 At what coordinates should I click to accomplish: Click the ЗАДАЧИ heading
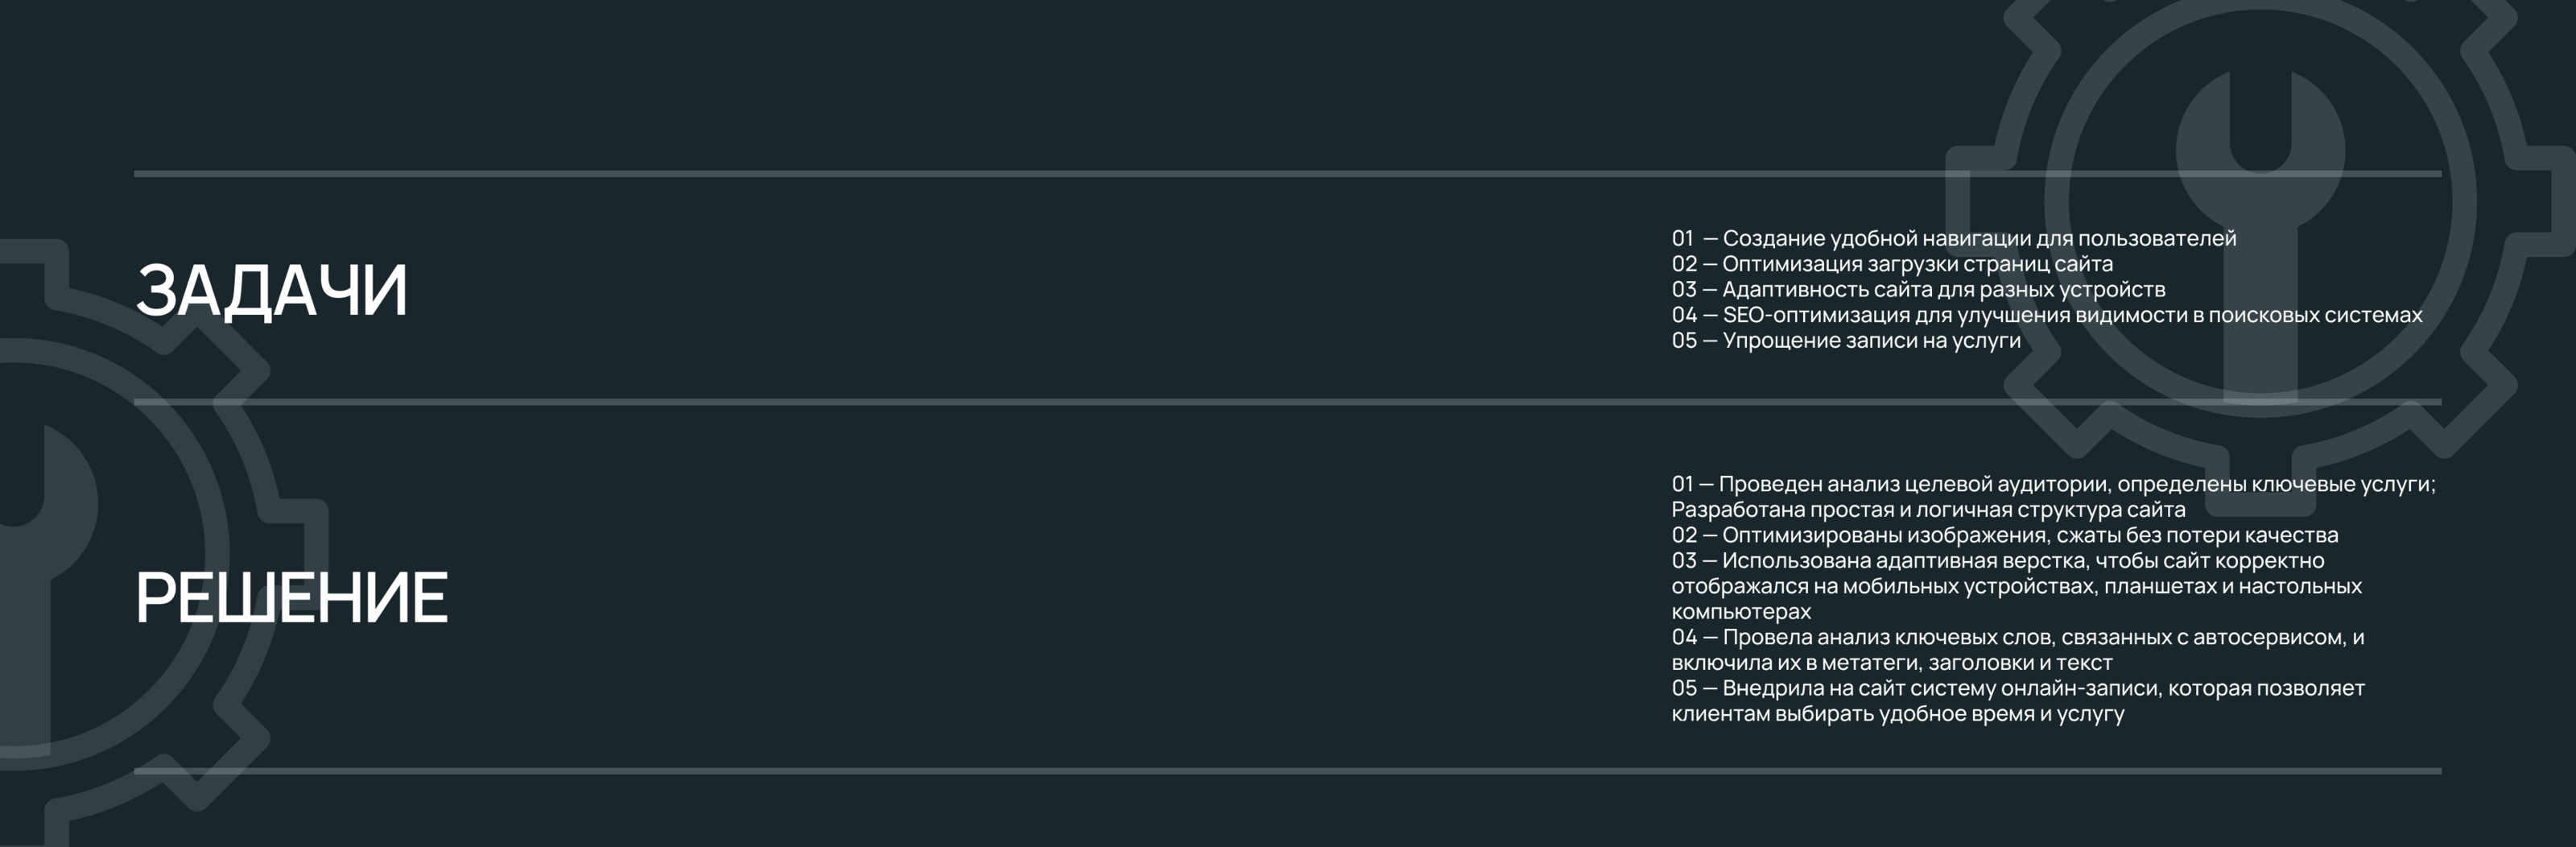coord(271,291)
